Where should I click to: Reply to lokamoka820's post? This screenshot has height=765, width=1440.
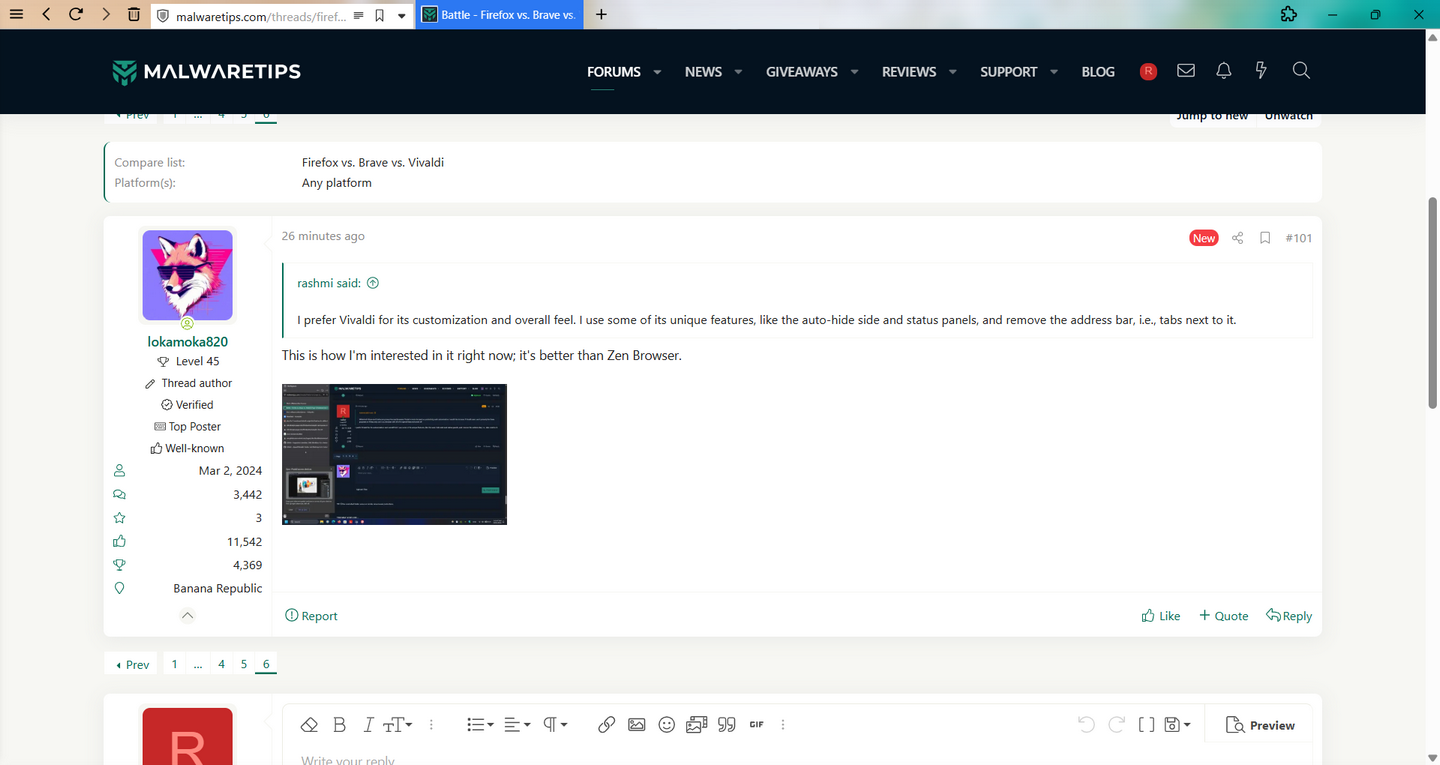(1289, 616)
